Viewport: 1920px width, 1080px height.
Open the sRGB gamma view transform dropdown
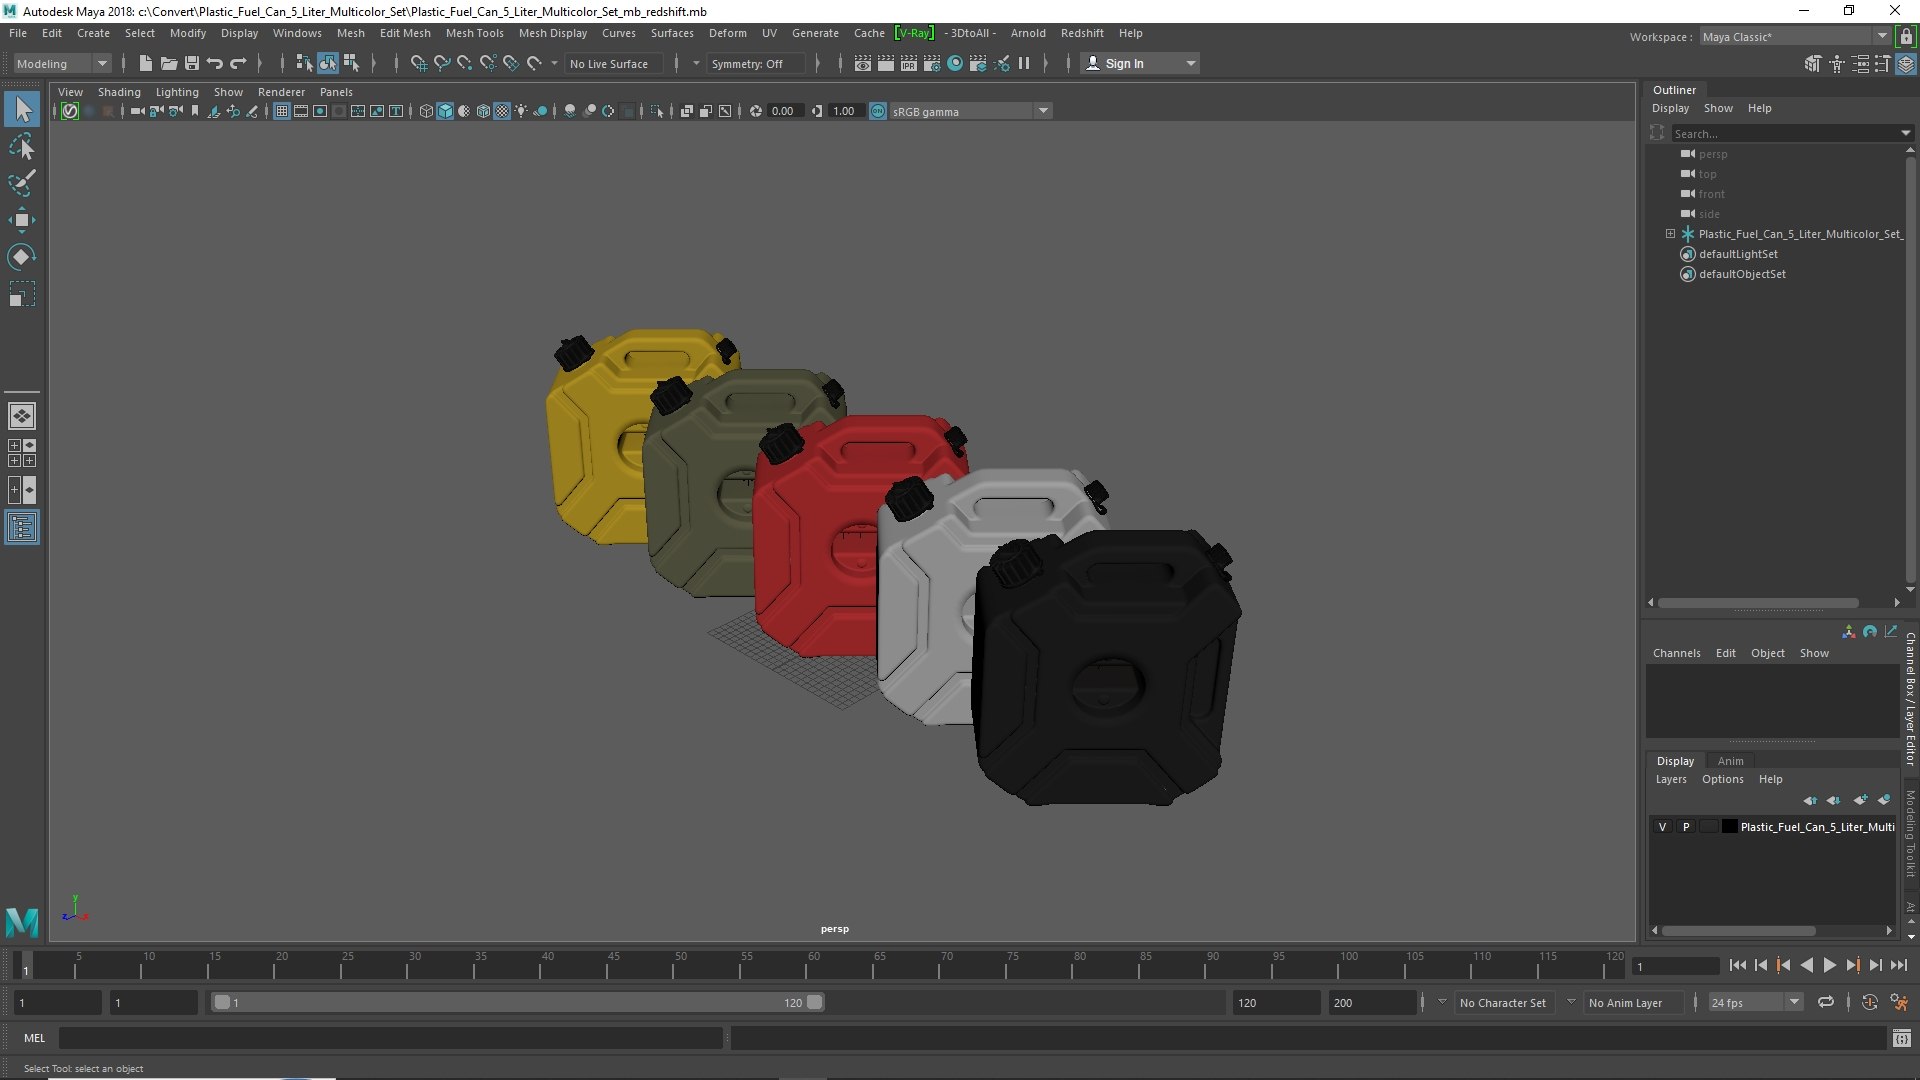[x=969, y=111]
